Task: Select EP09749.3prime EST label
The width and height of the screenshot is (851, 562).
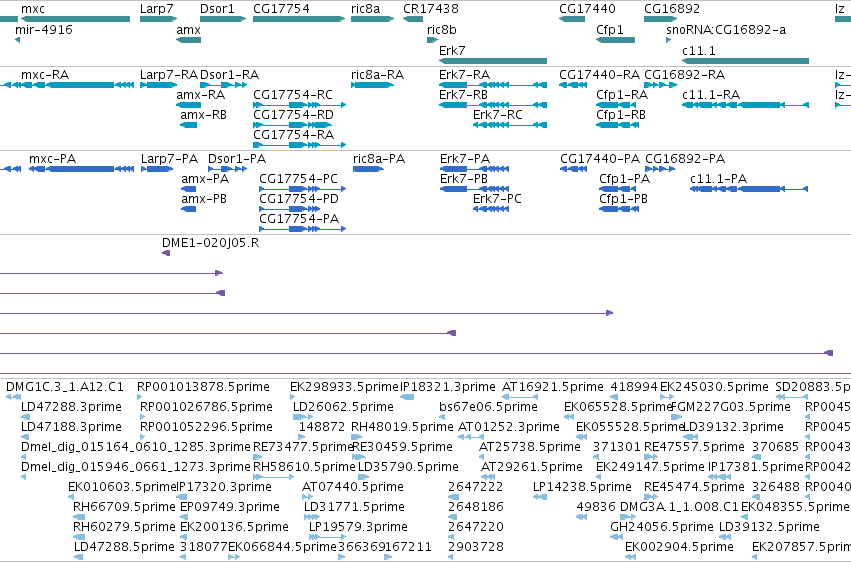Action: tap(230, 507)
